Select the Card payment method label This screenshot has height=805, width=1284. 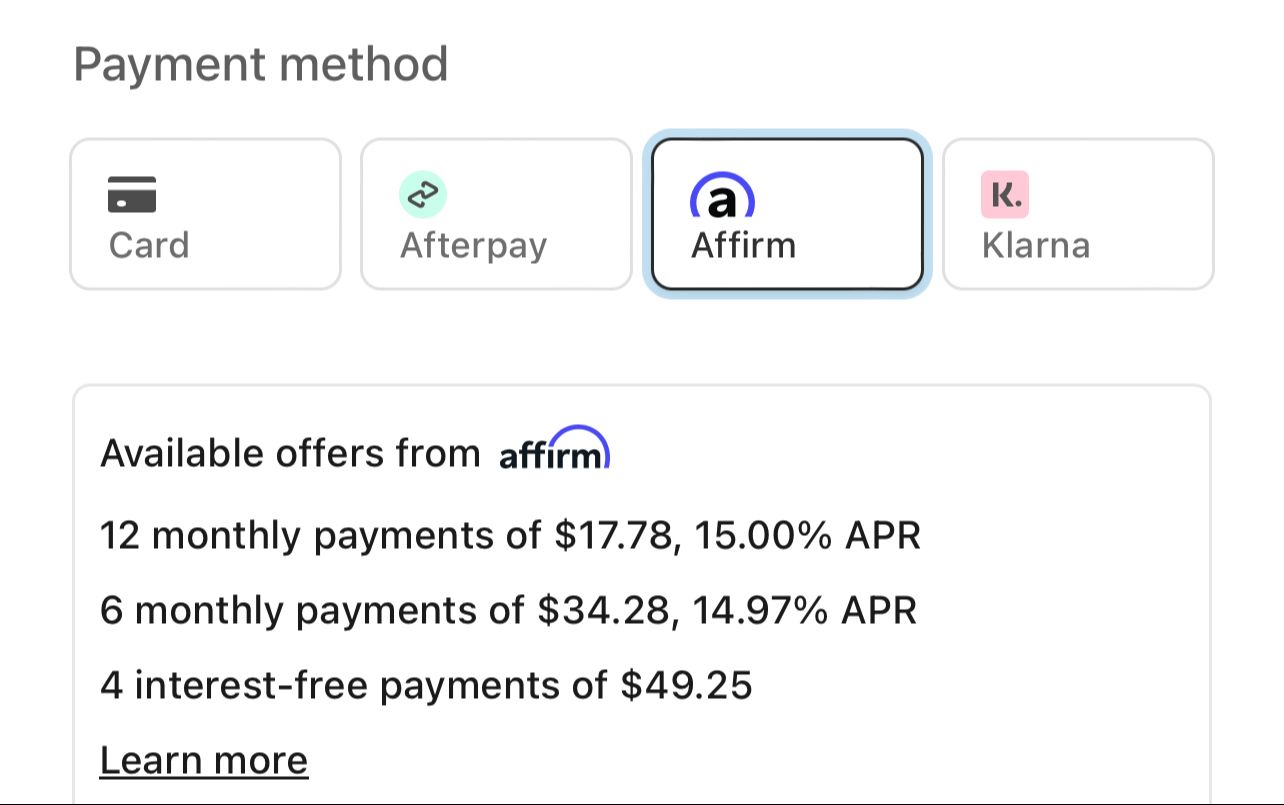point(149,246)
